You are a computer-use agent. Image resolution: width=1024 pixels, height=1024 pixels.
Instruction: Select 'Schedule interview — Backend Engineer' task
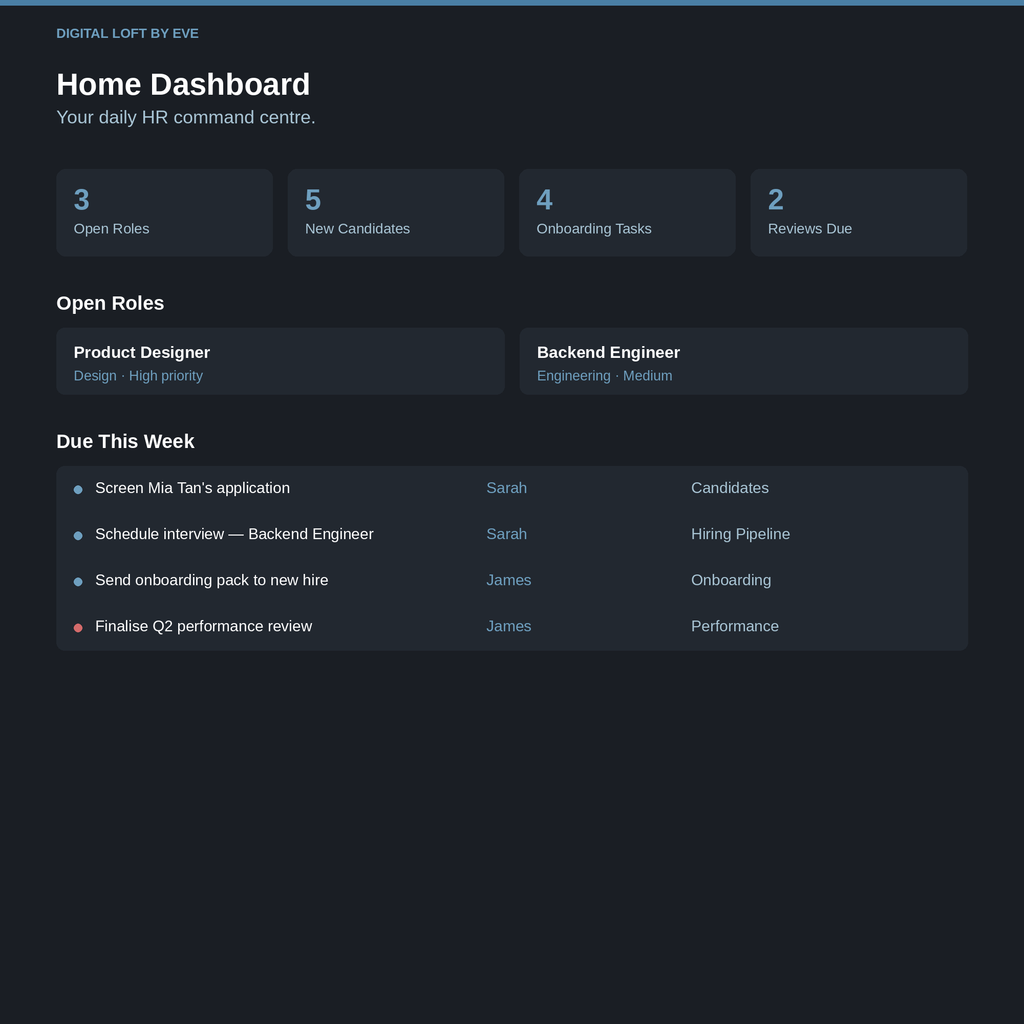pyautogui.click(x=234, y=534)
